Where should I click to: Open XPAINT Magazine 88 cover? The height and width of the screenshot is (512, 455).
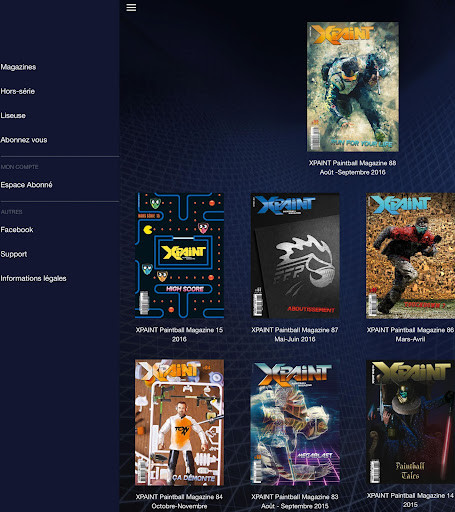tap(353, 87)
